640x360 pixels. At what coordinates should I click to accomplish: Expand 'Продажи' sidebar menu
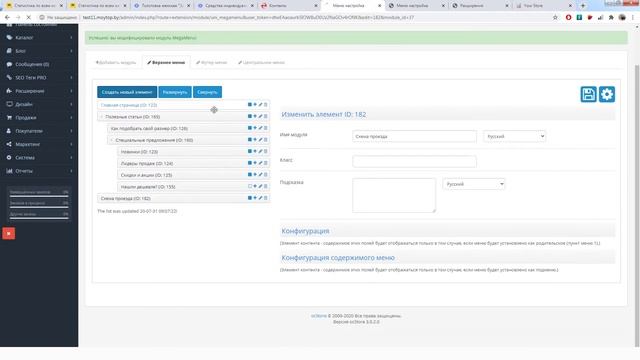click(39, 118)
